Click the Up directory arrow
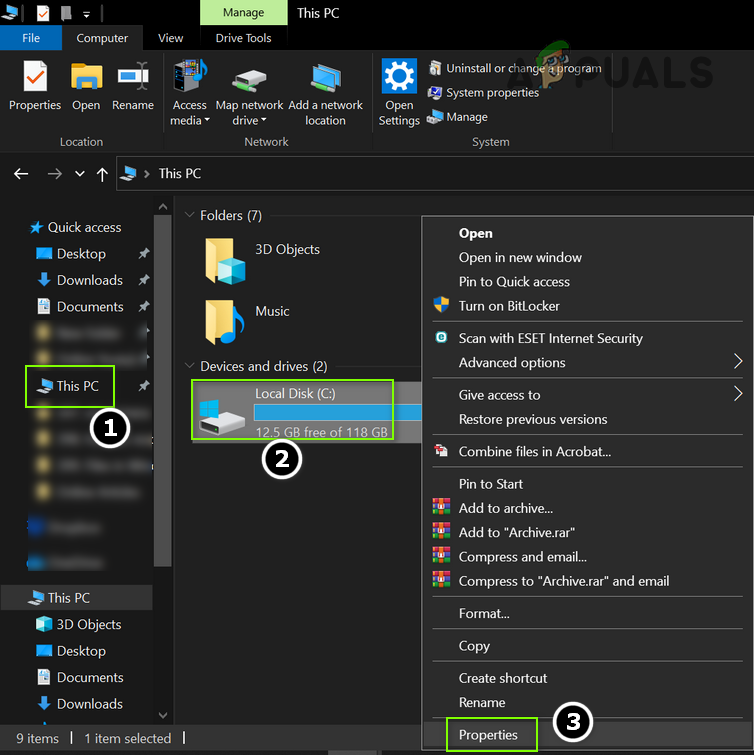 tap(102, 174)
